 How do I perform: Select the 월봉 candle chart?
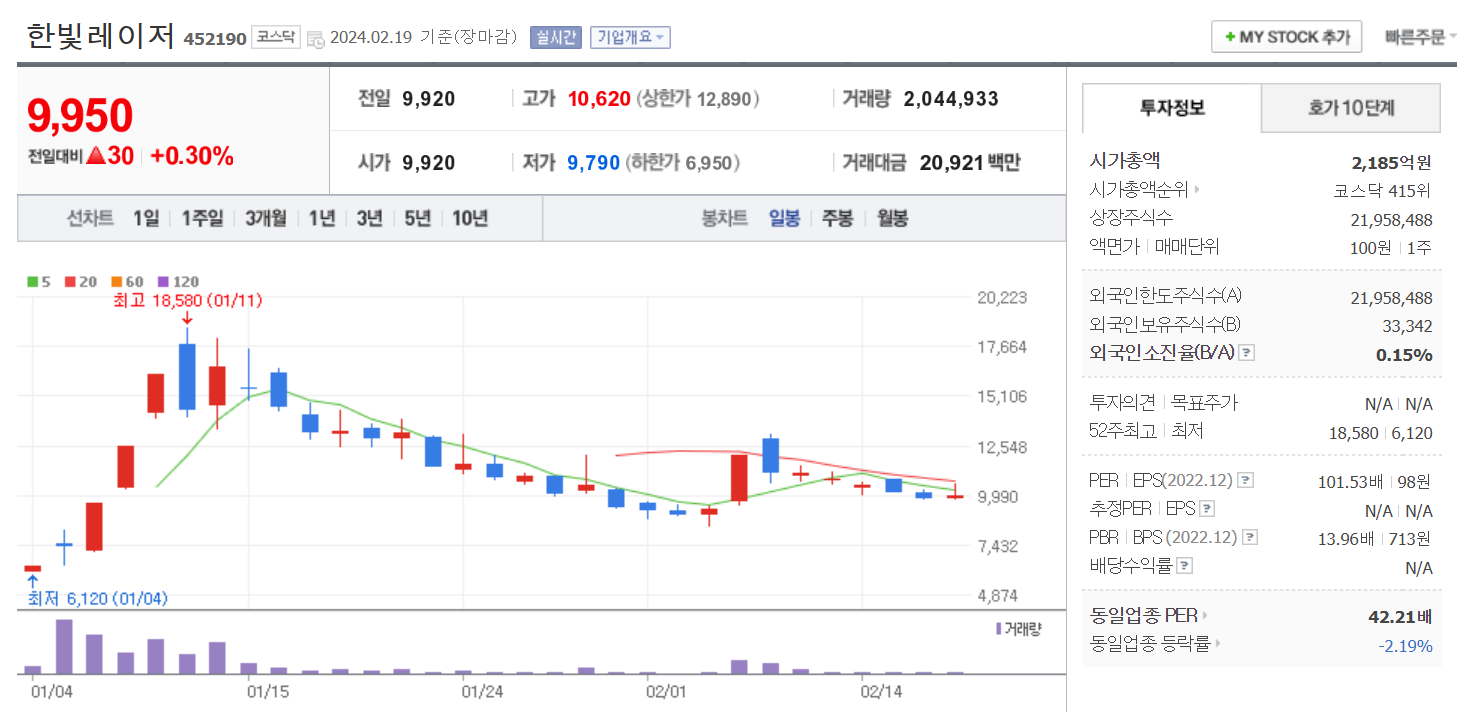tap(893, 218)
